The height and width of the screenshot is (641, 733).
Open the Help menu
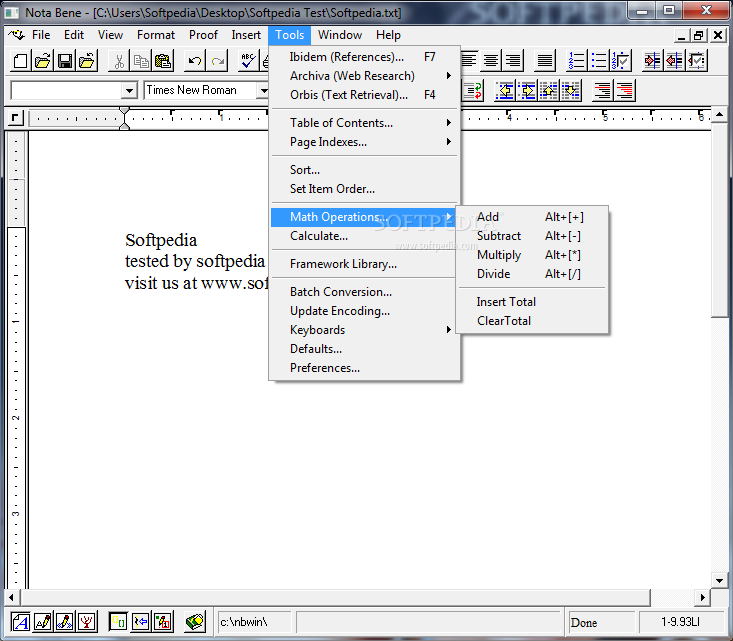[388, 35]
